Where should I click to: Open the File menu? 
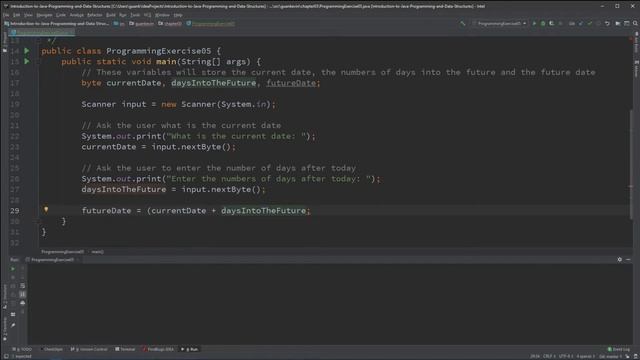(6, 15)
